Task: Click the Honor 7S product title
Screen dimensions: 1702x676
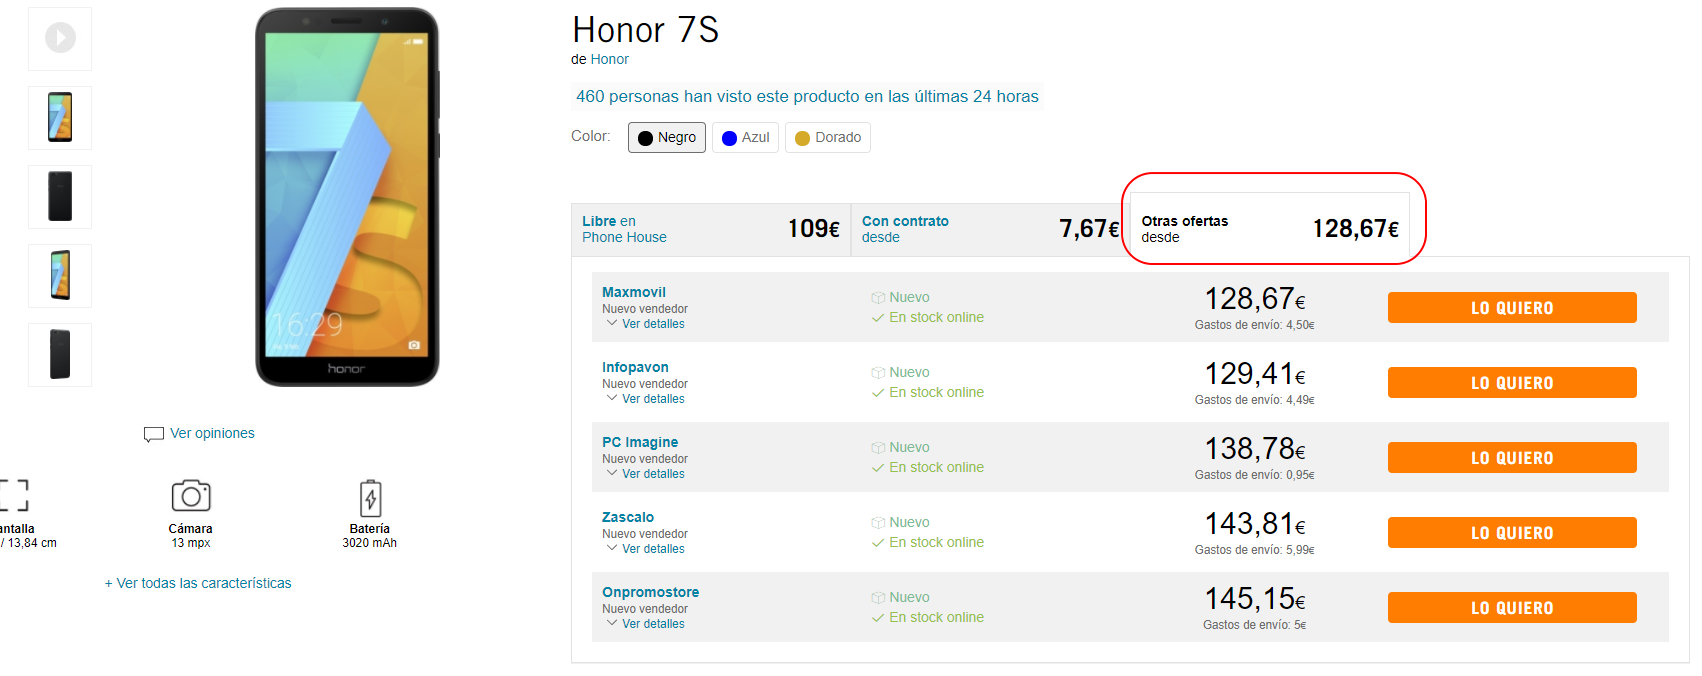Action: [x=645, y=30]
